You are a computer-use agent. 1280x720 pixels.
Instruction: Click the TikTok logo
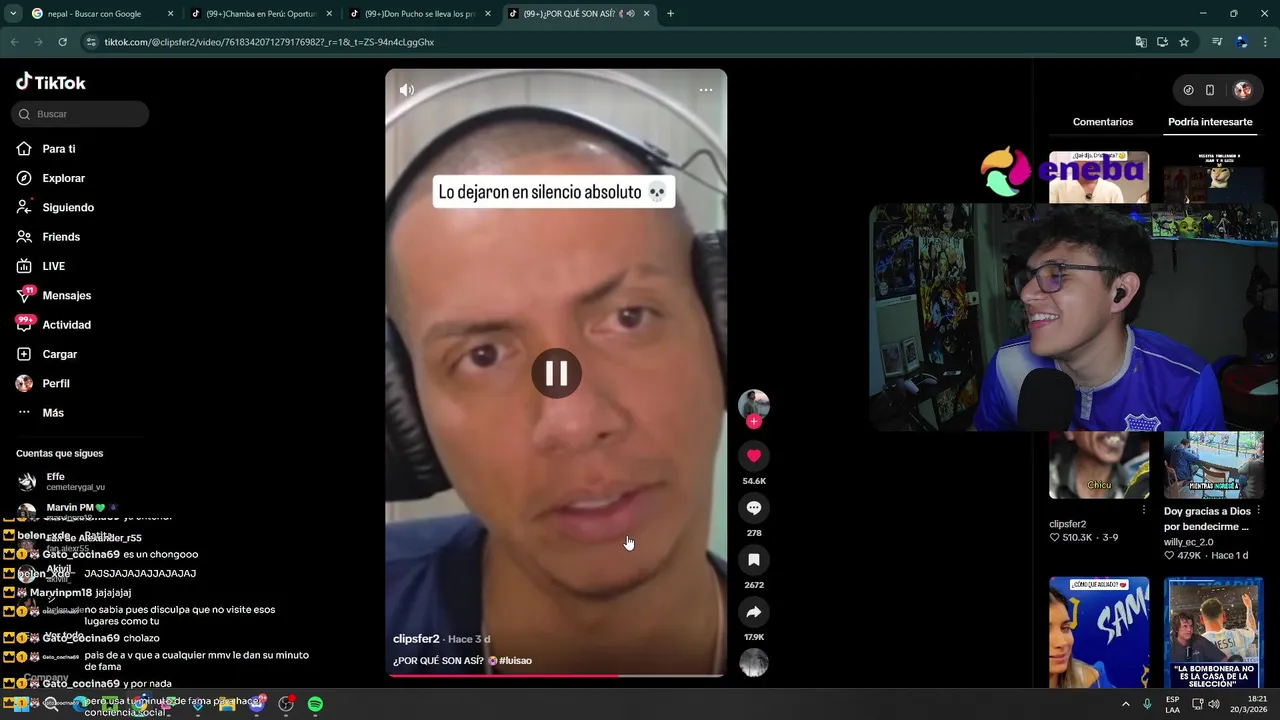tap(51, 82)
